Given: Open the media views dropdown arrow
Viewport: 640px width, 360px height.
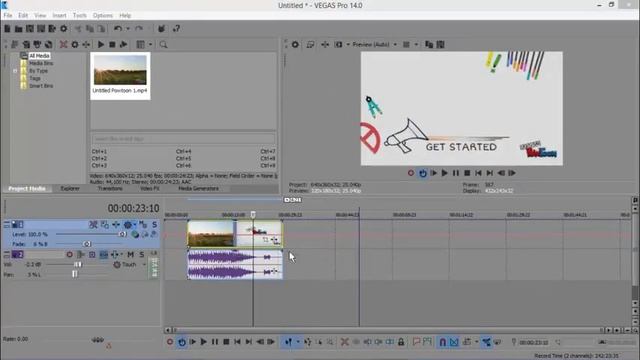Looking at the screenshot, I should coord(150,44).
